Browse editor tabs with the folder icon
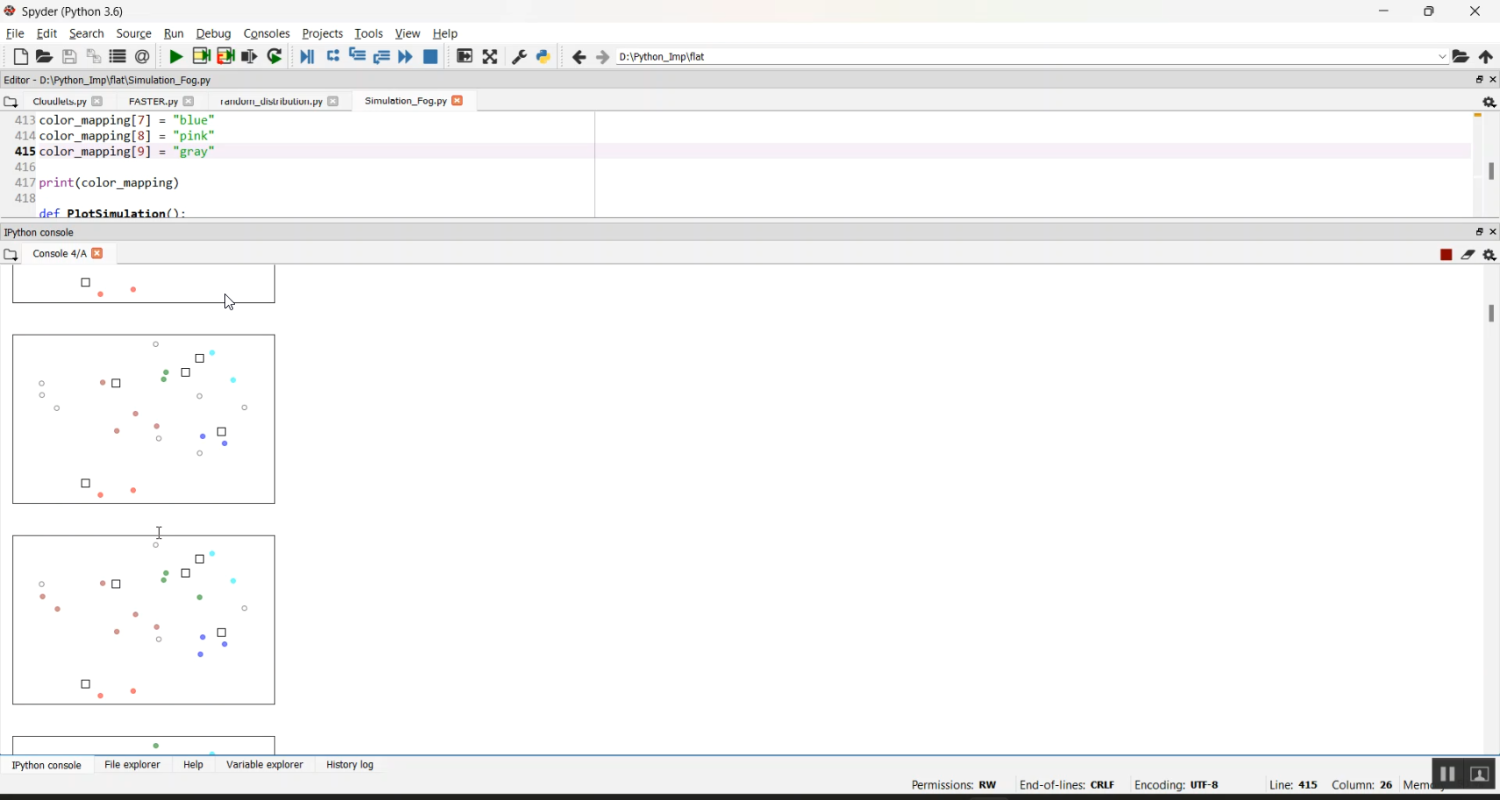 point(10,102)
